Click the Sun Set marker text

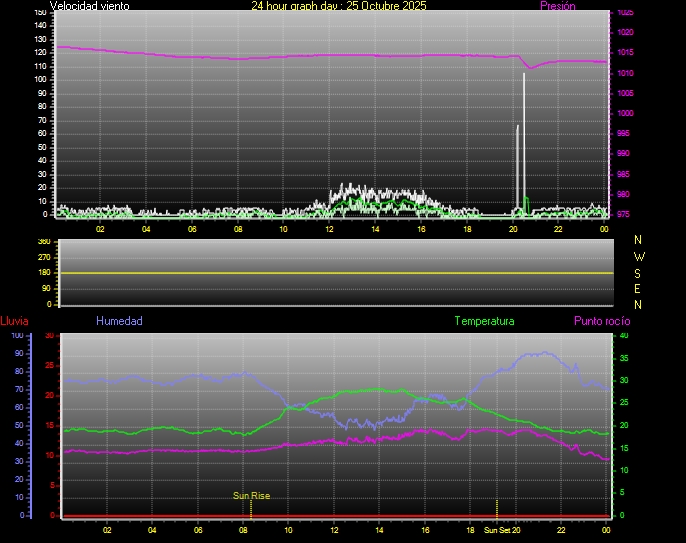click(x=497, y=530)
